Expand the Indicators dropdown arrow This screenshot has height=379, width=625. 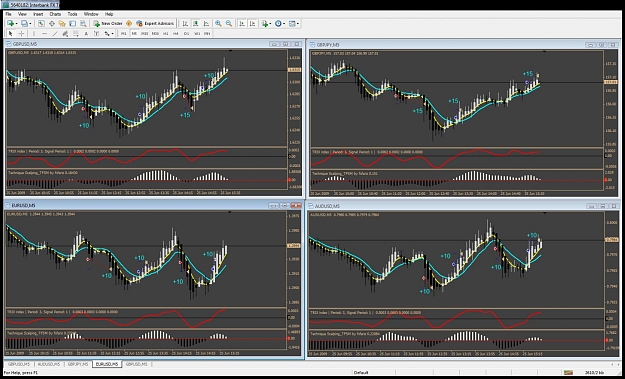click(x=270, y=24)
